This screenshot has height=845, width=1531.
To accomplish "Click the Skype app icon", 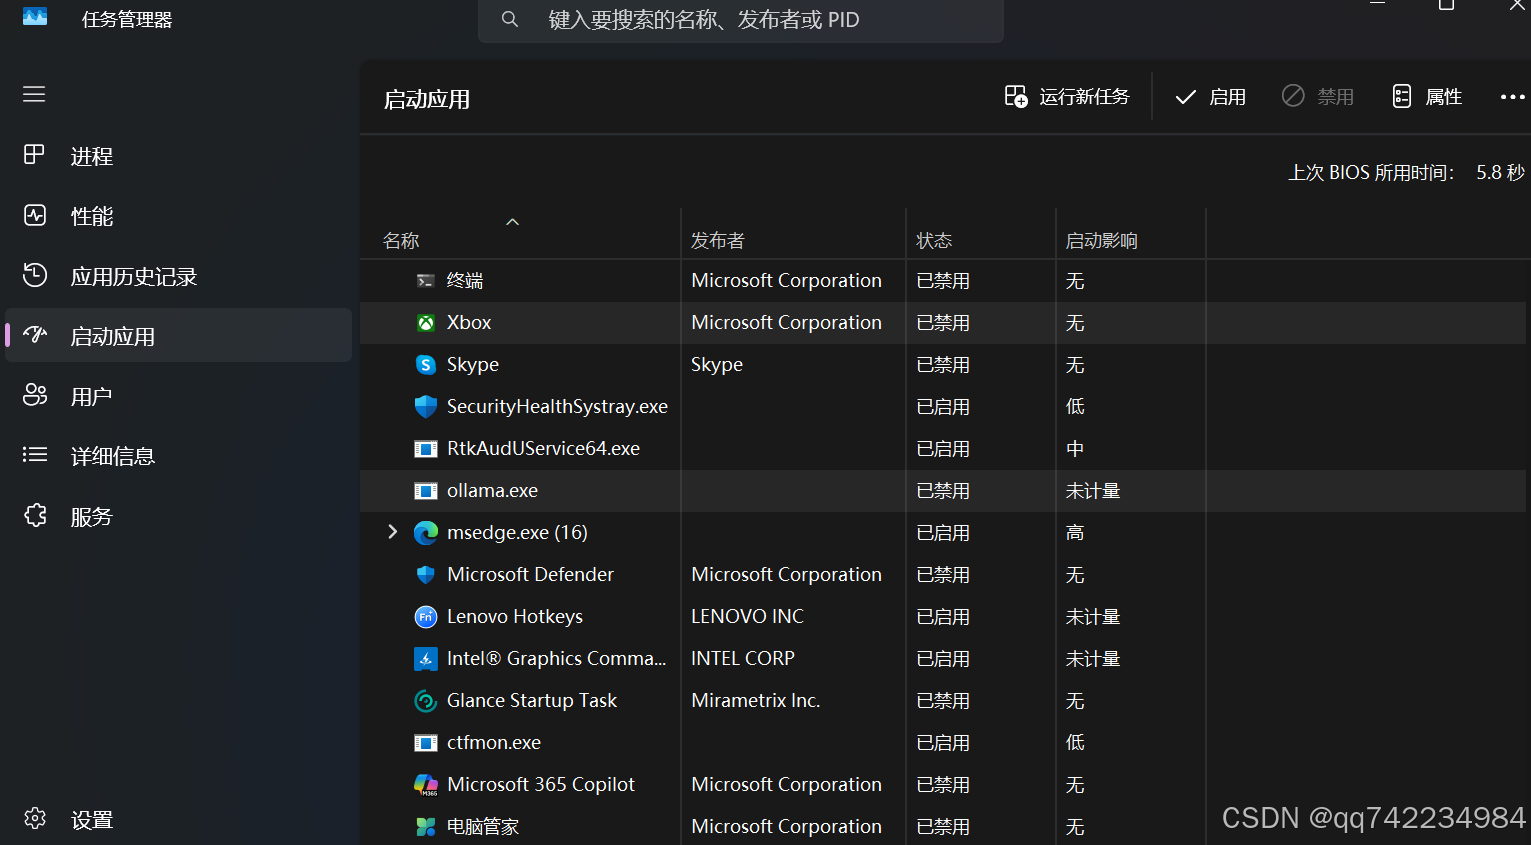I will click(x=426, y=365).
